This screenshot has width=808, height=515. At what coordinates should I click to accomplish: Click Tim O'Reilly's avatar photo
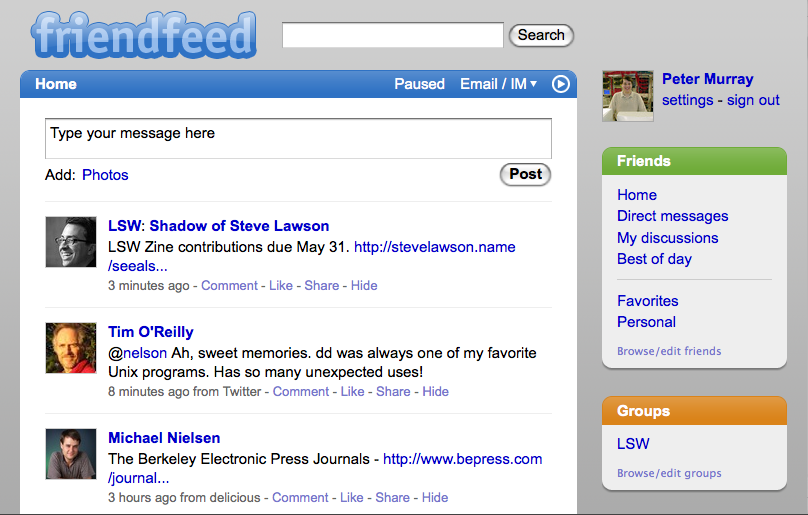[71, 348]
